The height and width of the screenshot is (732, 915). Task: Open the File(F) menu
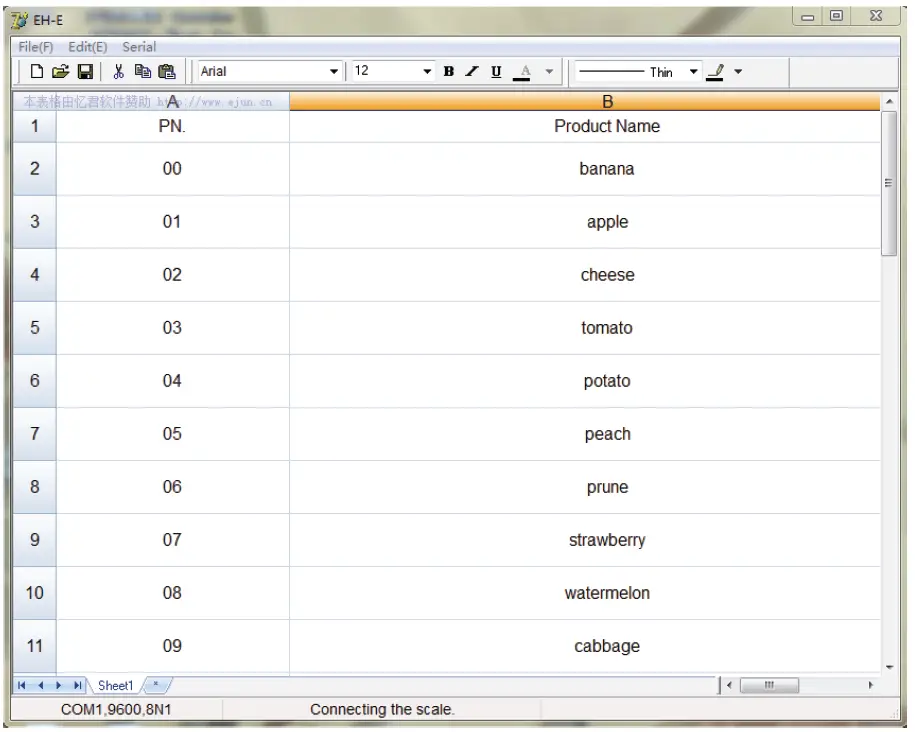[36, 47]
